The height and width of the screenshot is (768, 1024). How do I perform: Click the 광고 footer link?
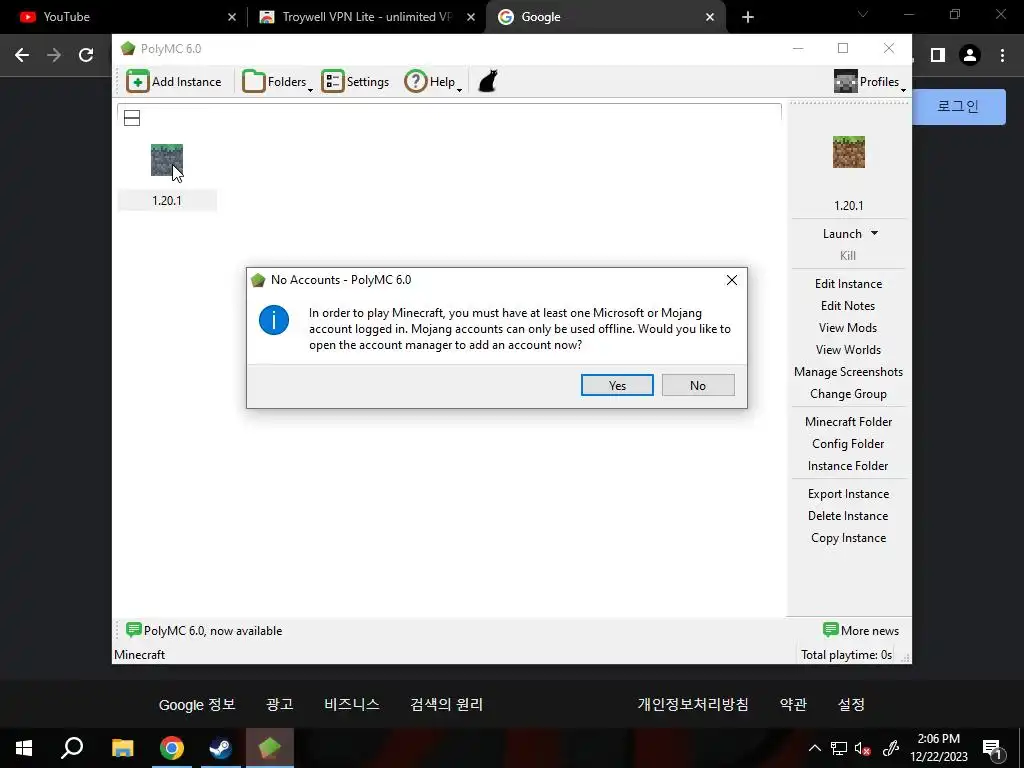point(280,705)
